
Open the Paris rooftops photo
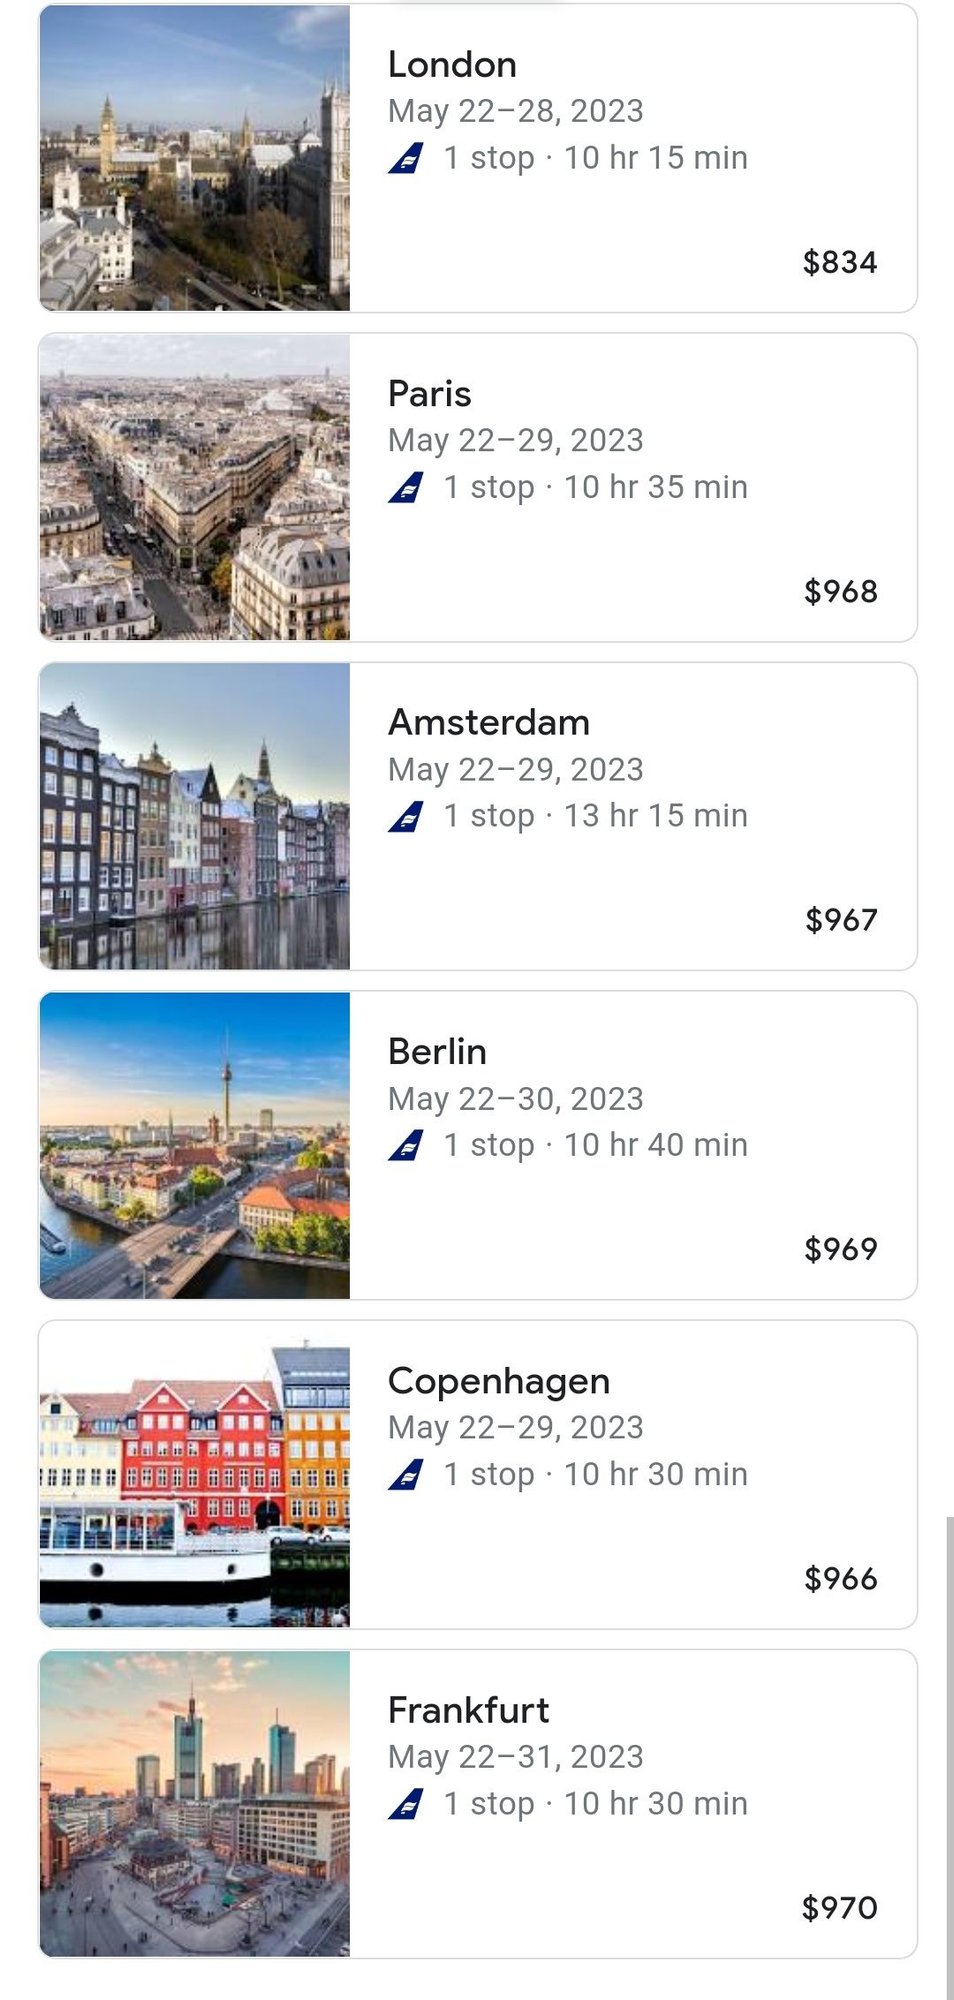[195, 487]
